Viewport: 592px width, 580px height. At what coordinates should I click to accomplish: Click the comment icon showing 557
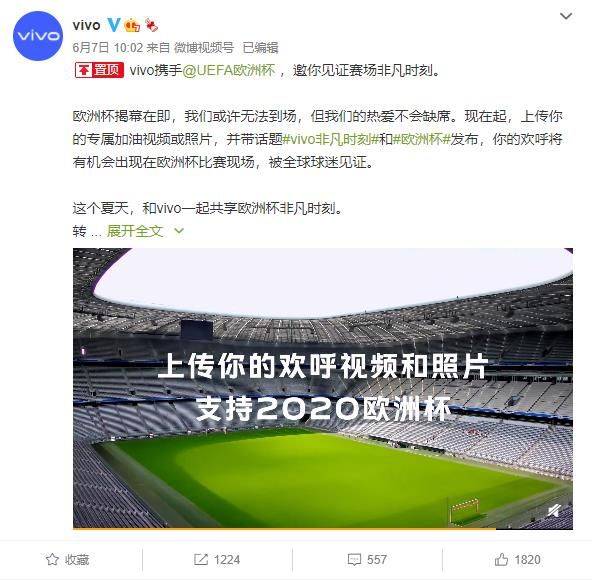tap(354, 559)
